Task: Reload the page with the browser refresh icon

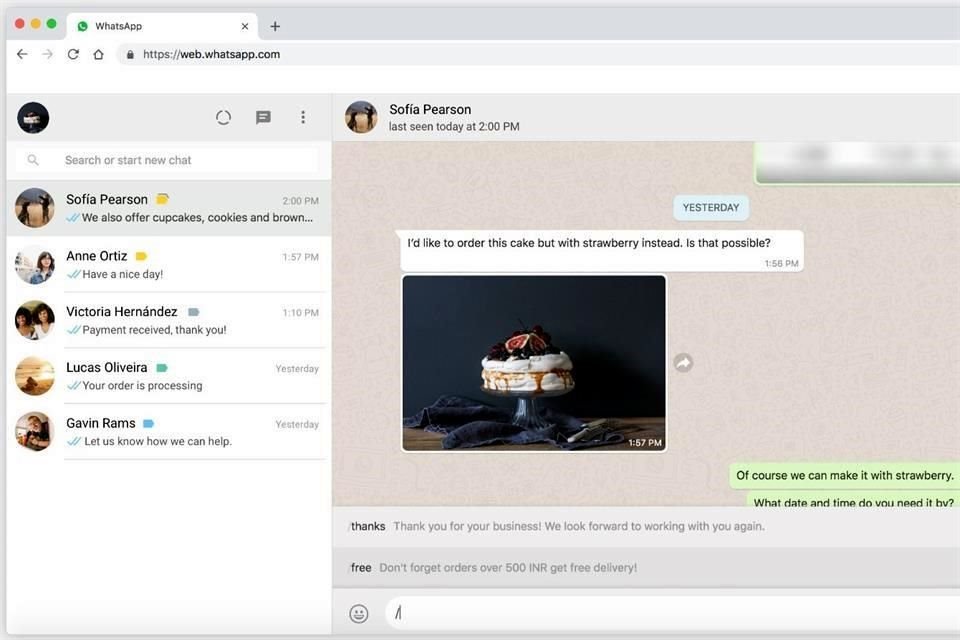Action: click(x=73, y=54)
